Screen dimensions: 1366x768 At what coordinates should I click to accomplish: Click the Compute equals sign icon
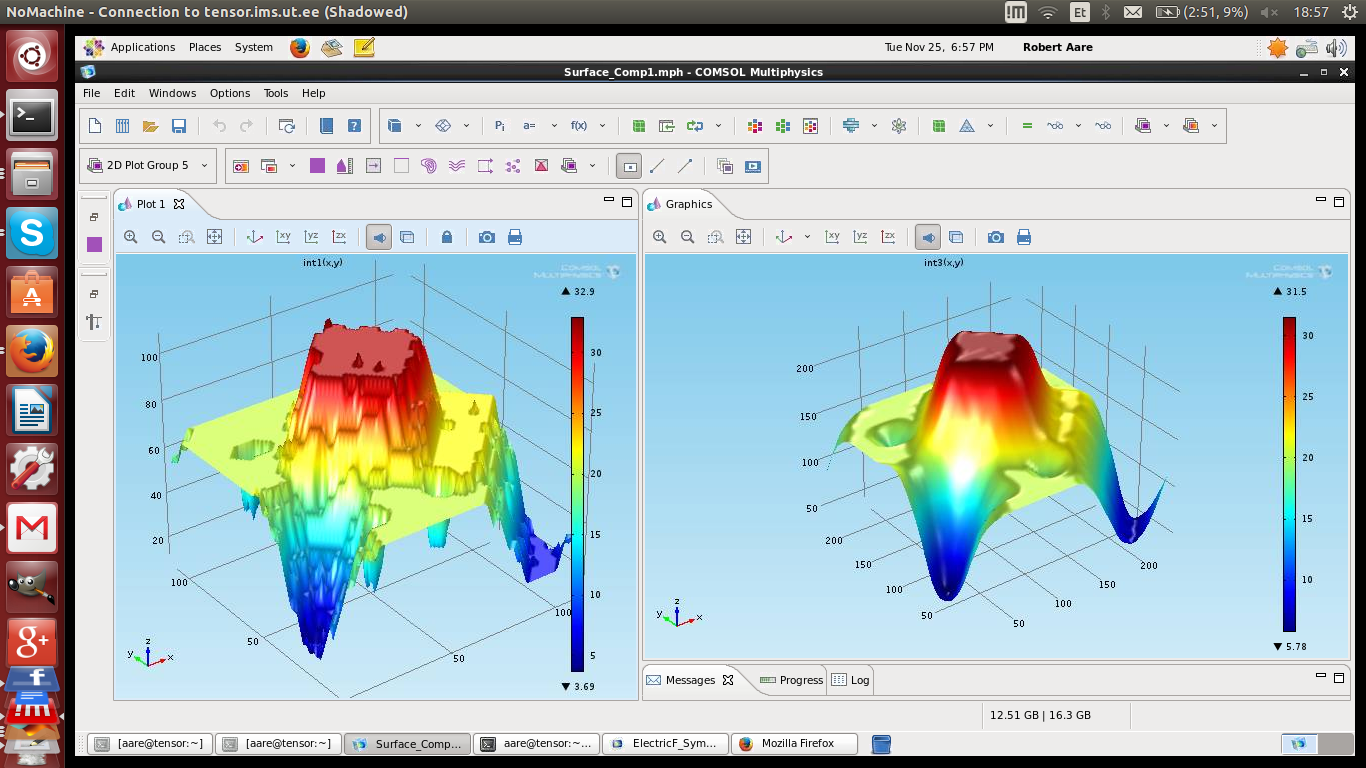(x=1026, y=126)
